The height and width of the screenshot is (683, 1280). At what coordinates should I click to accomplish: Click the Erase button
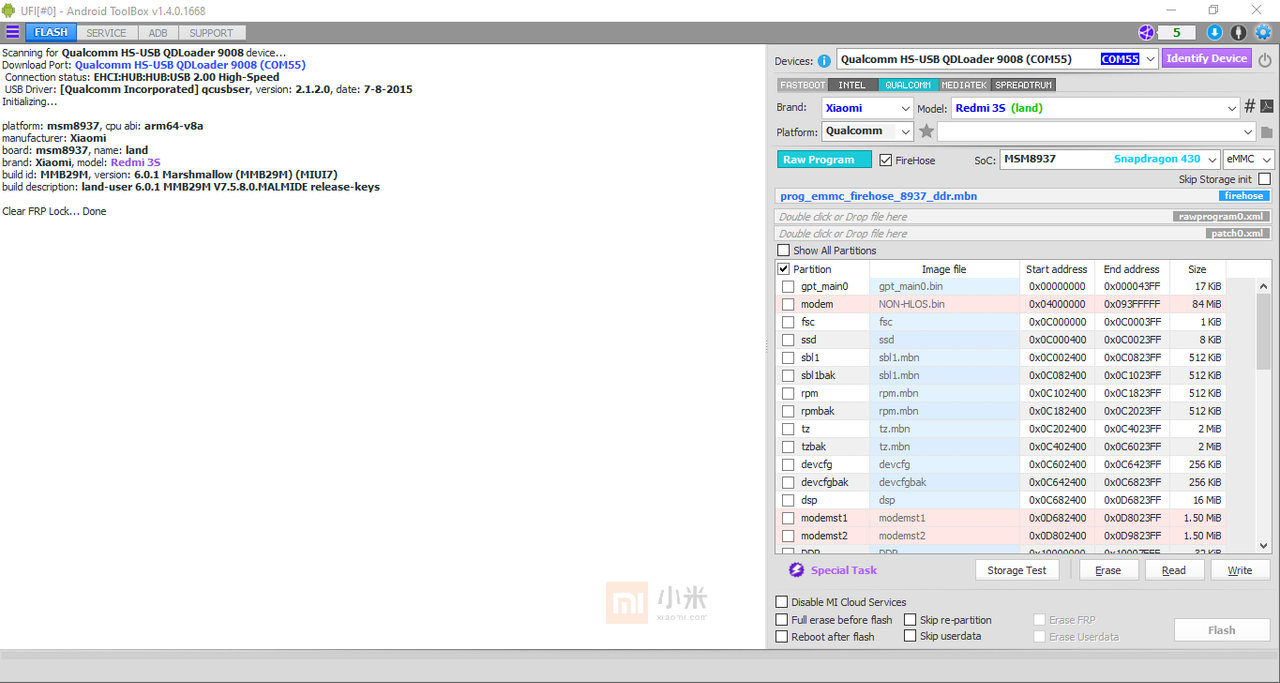1108,570
